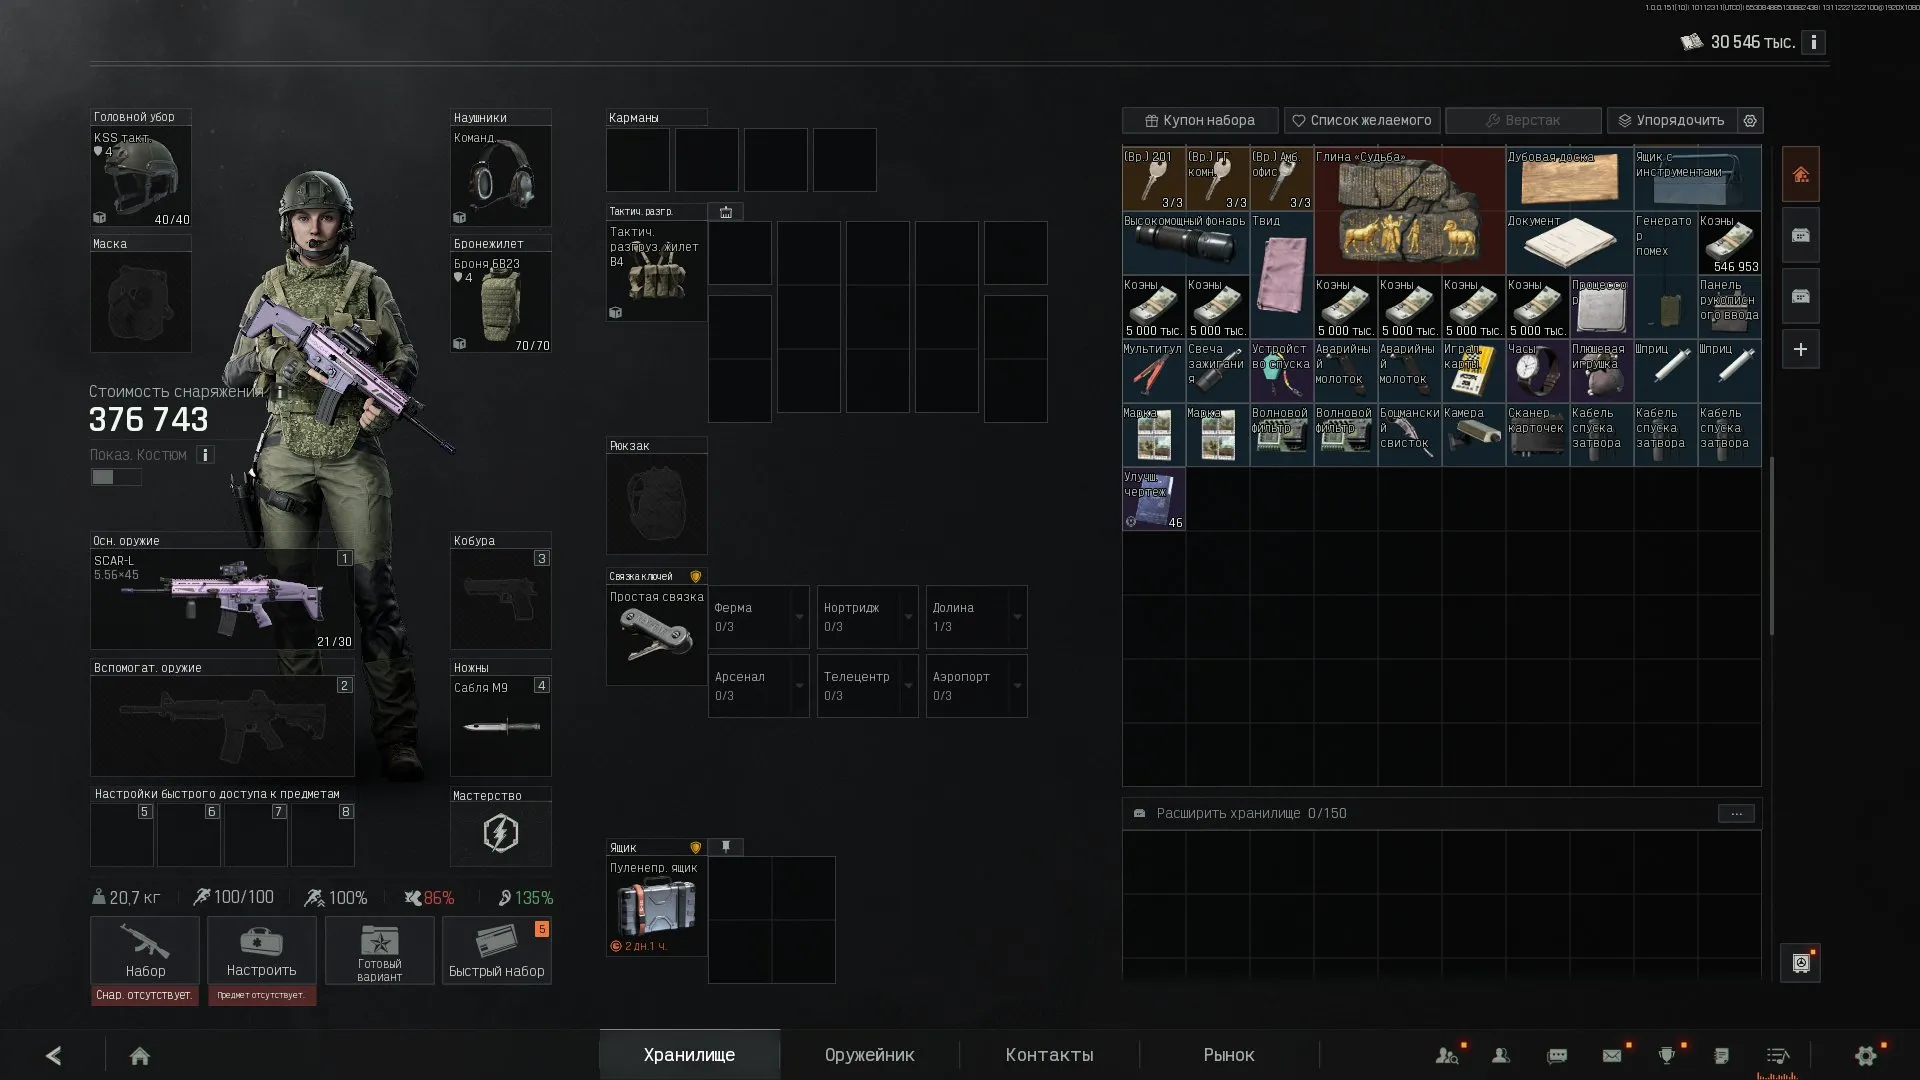Click the orange home storage tab icon
The image size is (1920, 1080).
pos(1800,174)
